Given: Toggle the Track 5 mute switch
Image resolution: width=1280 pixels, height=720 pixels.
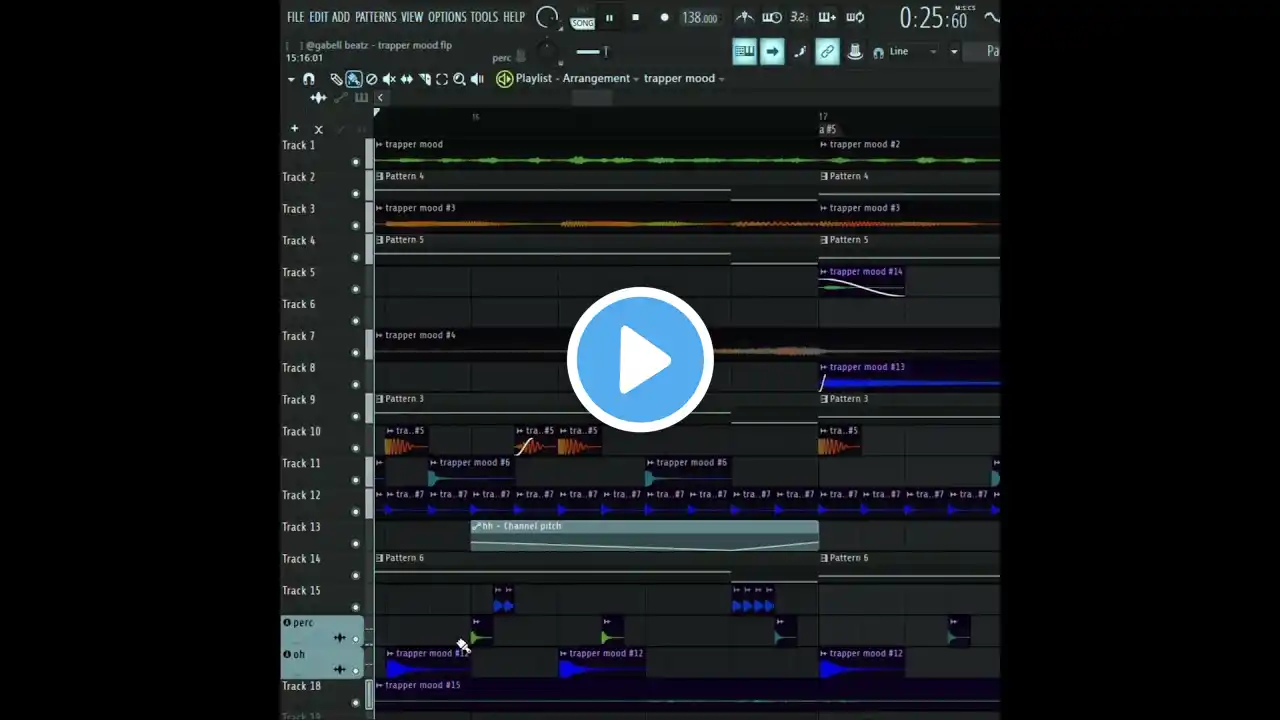Looking at the screenshot, I should [x=355, y=289].
